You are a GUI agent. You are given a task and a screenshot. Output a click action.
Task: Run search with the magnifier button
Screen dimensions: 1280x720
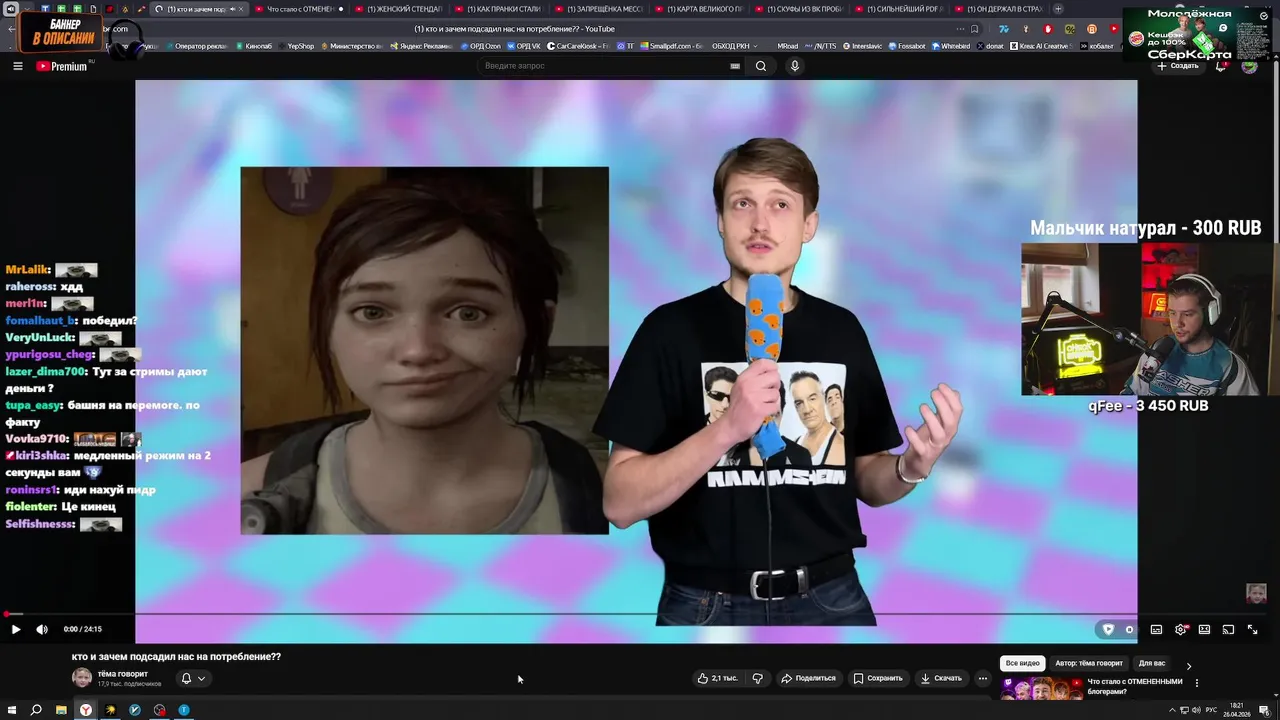point(761,66)
